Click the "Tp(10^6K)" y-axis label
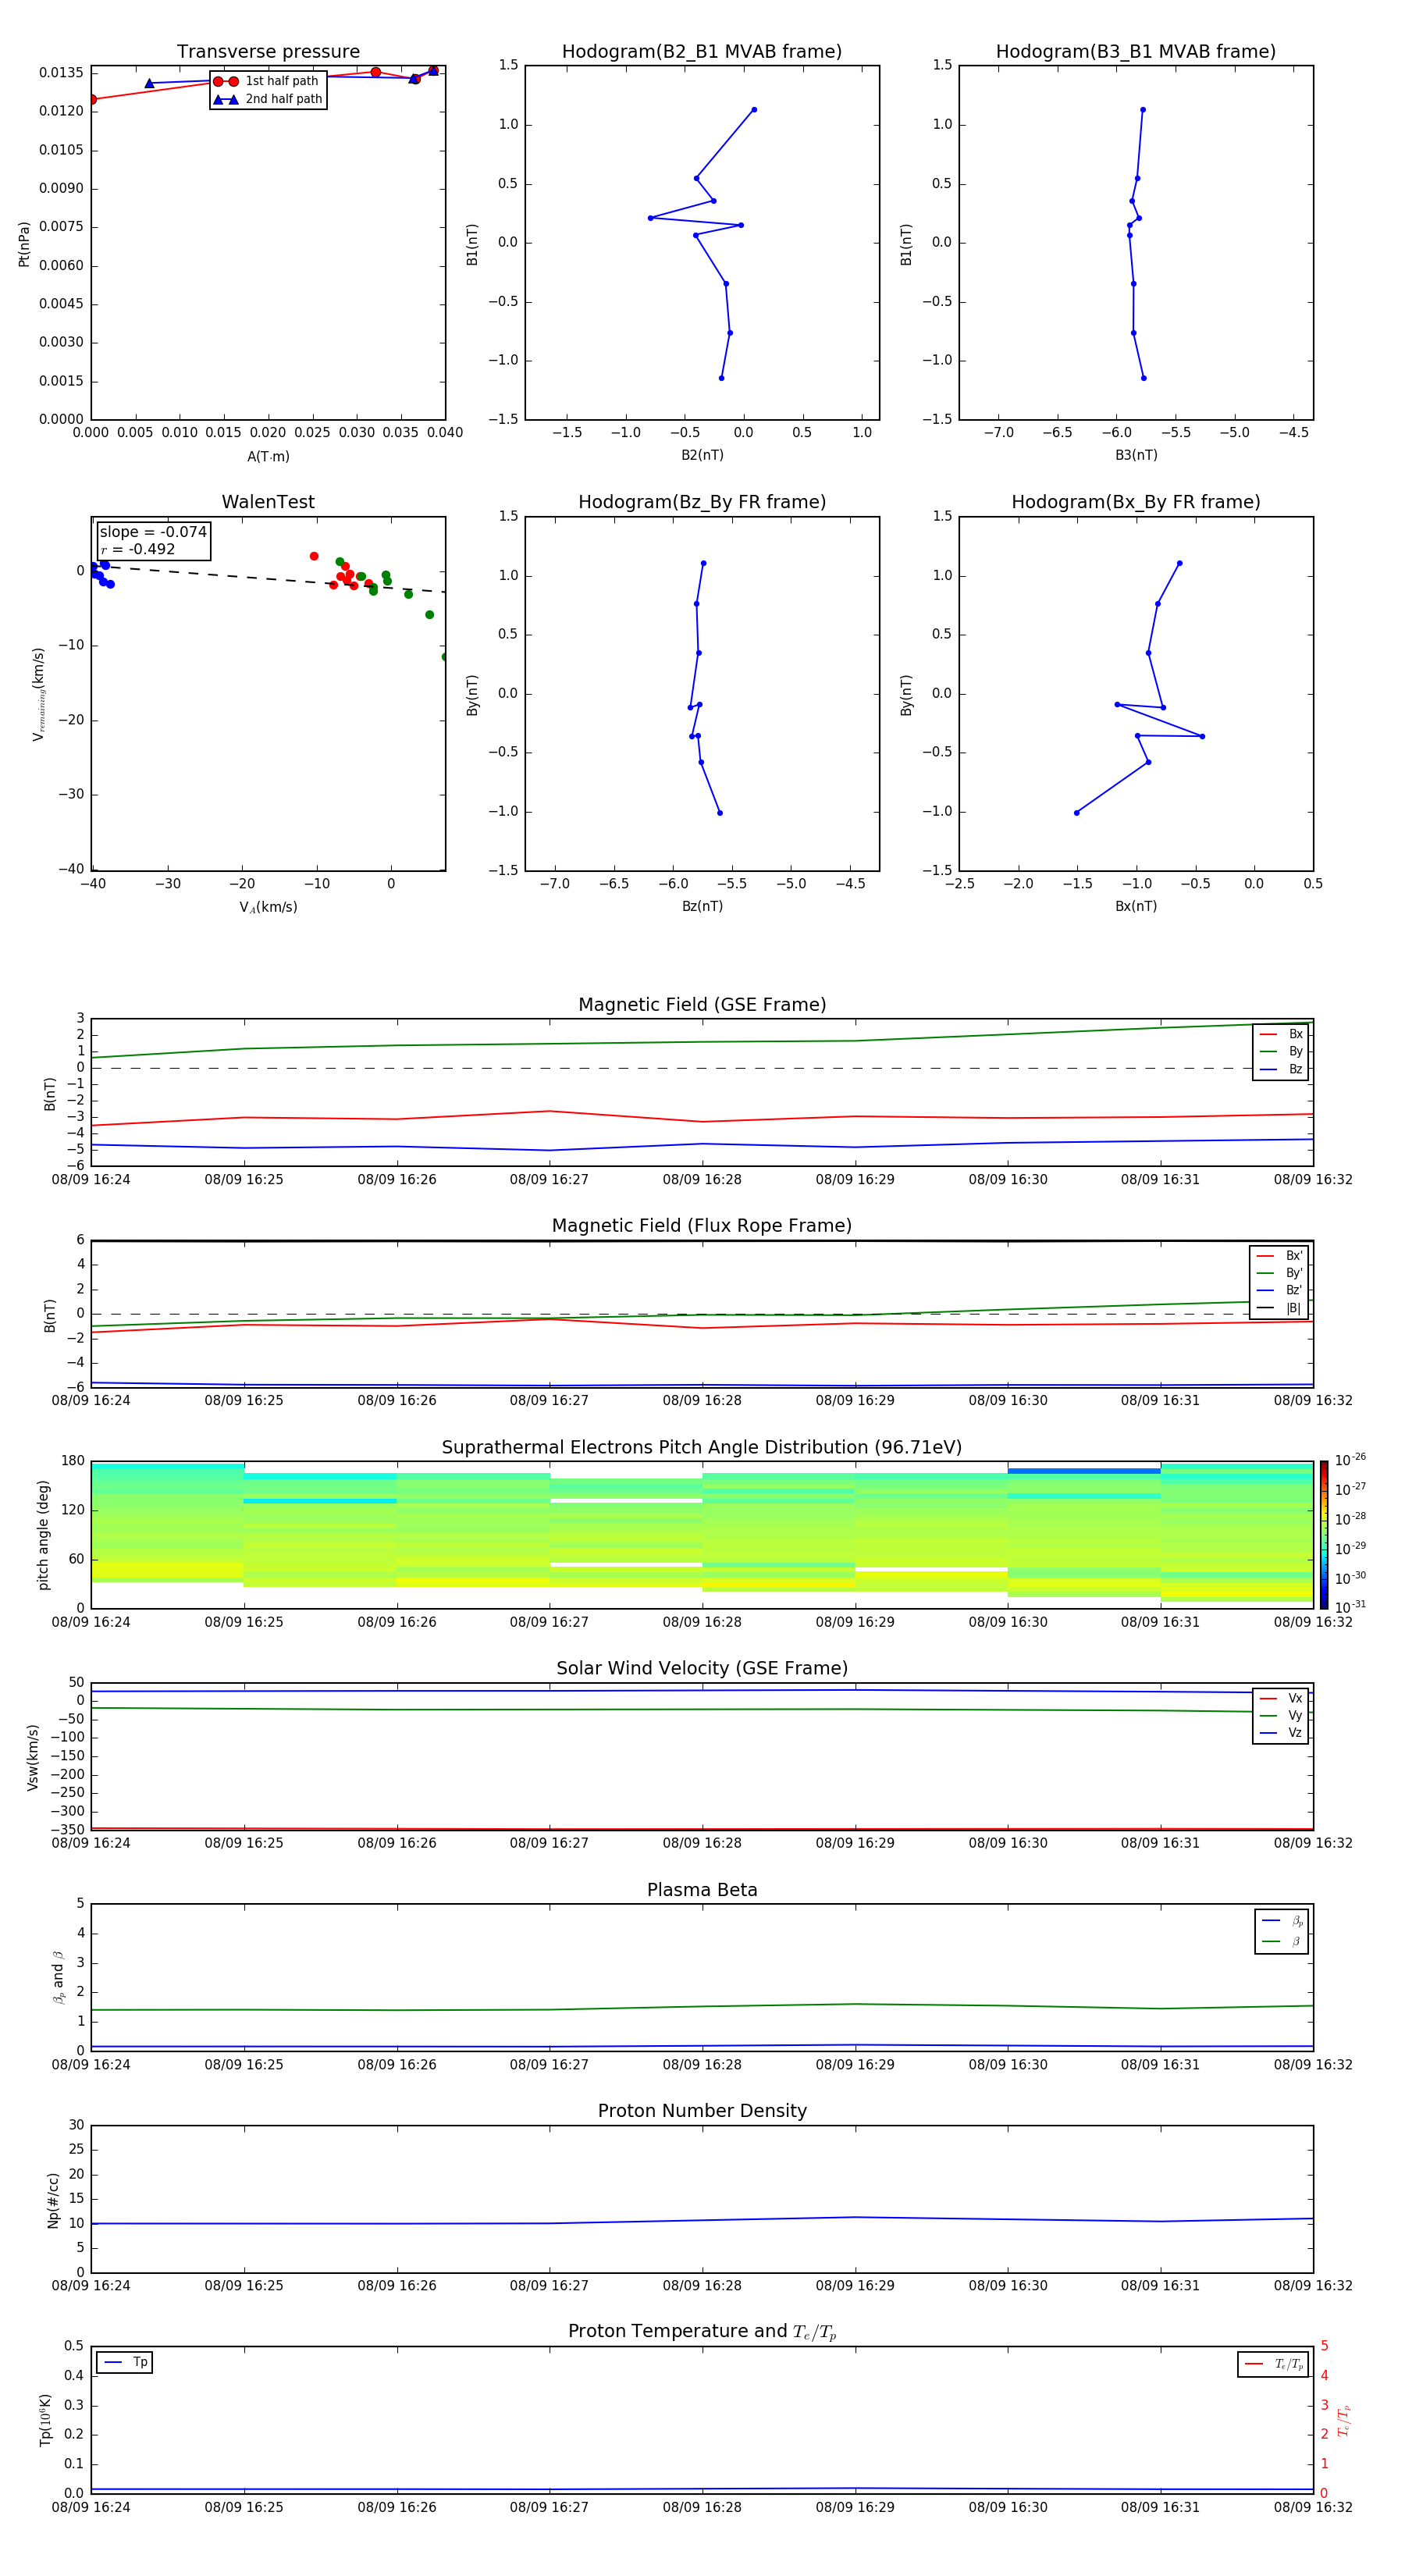 pyautogui.click(x=45, y=2420)
